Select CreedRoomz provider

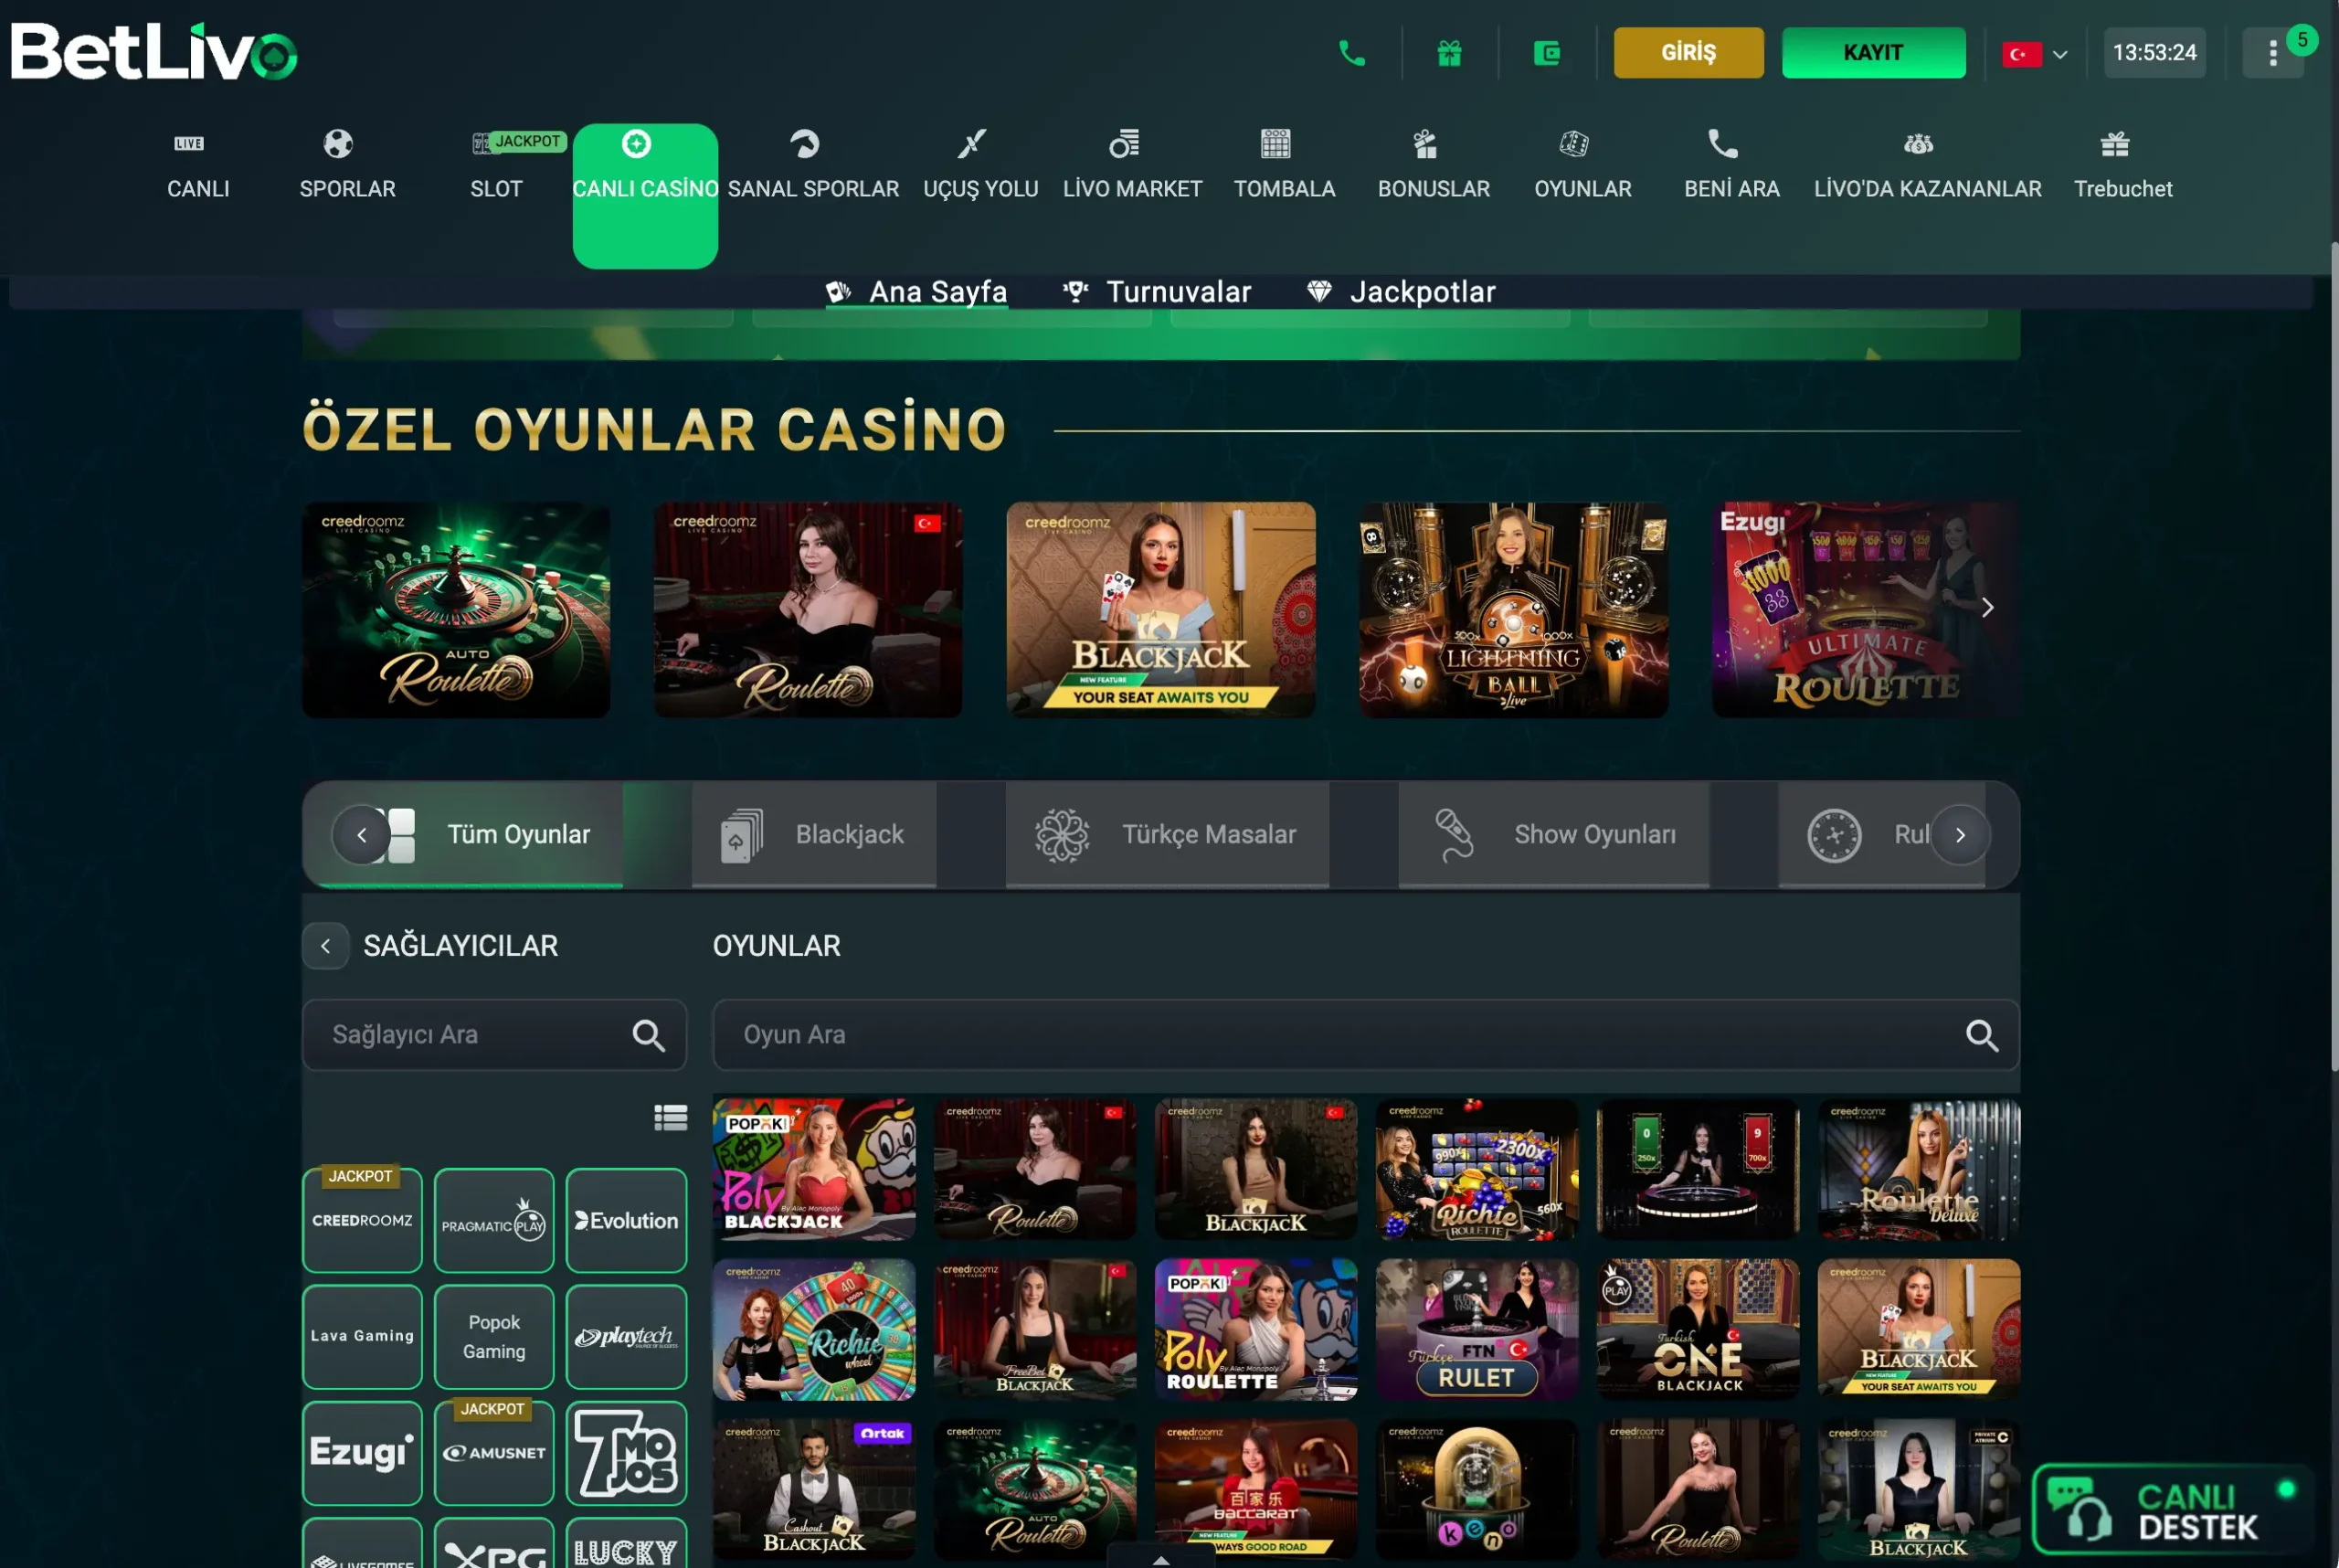coord(362,1220)
